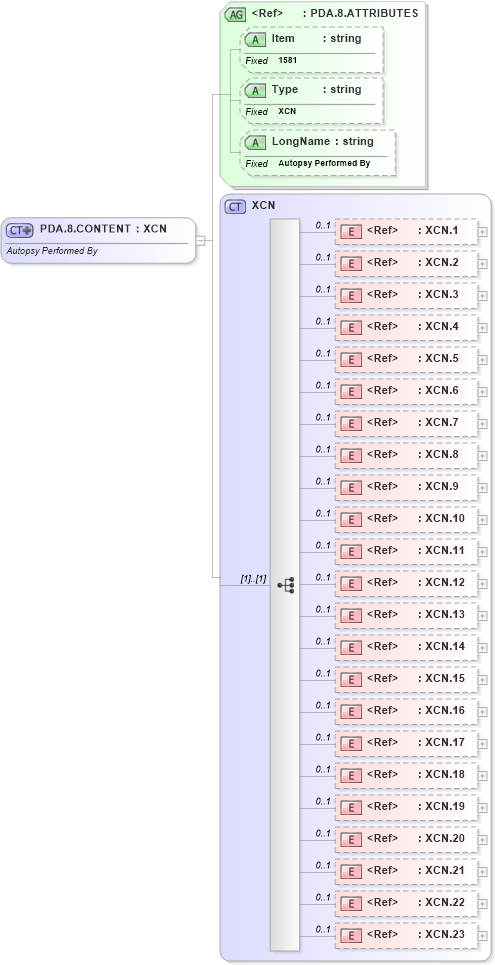
Task: Click the E icon of XCN.20
Action: [x=351, y=840]
